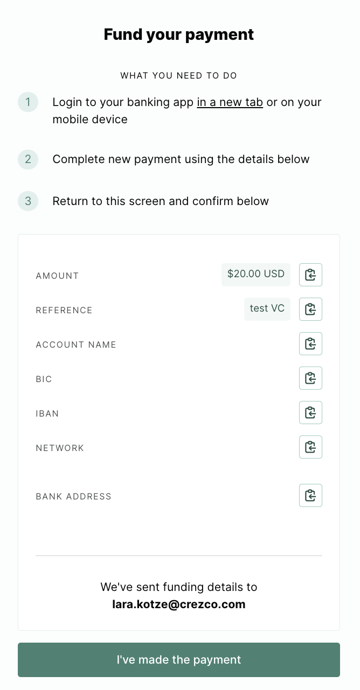Select the $20.00 USD amount chip
The width and height of the screenshot is (360, 690).
(256, 274)
